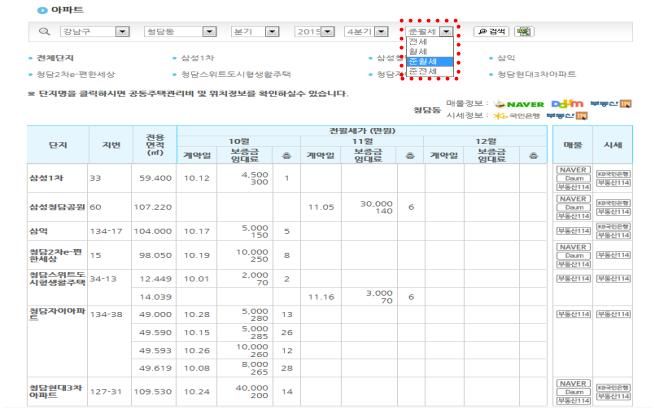Open the 청담스위트도시형생활주택 link above the table
The height and width of the screenshot is (410, 654).
[235, 74]
